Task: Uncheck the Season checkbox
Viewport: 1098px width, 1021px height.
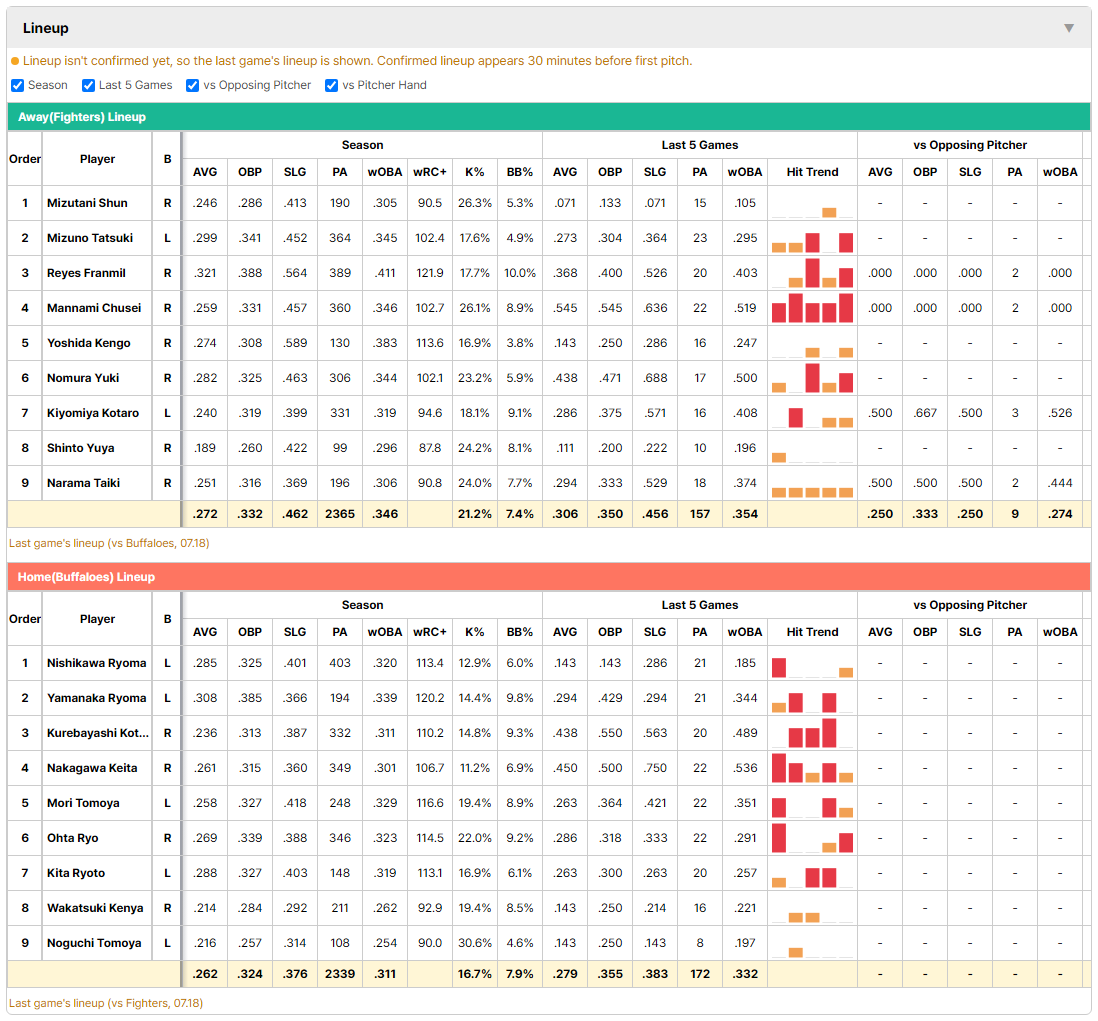Action: pyautogui.click(x=18, y=85)
